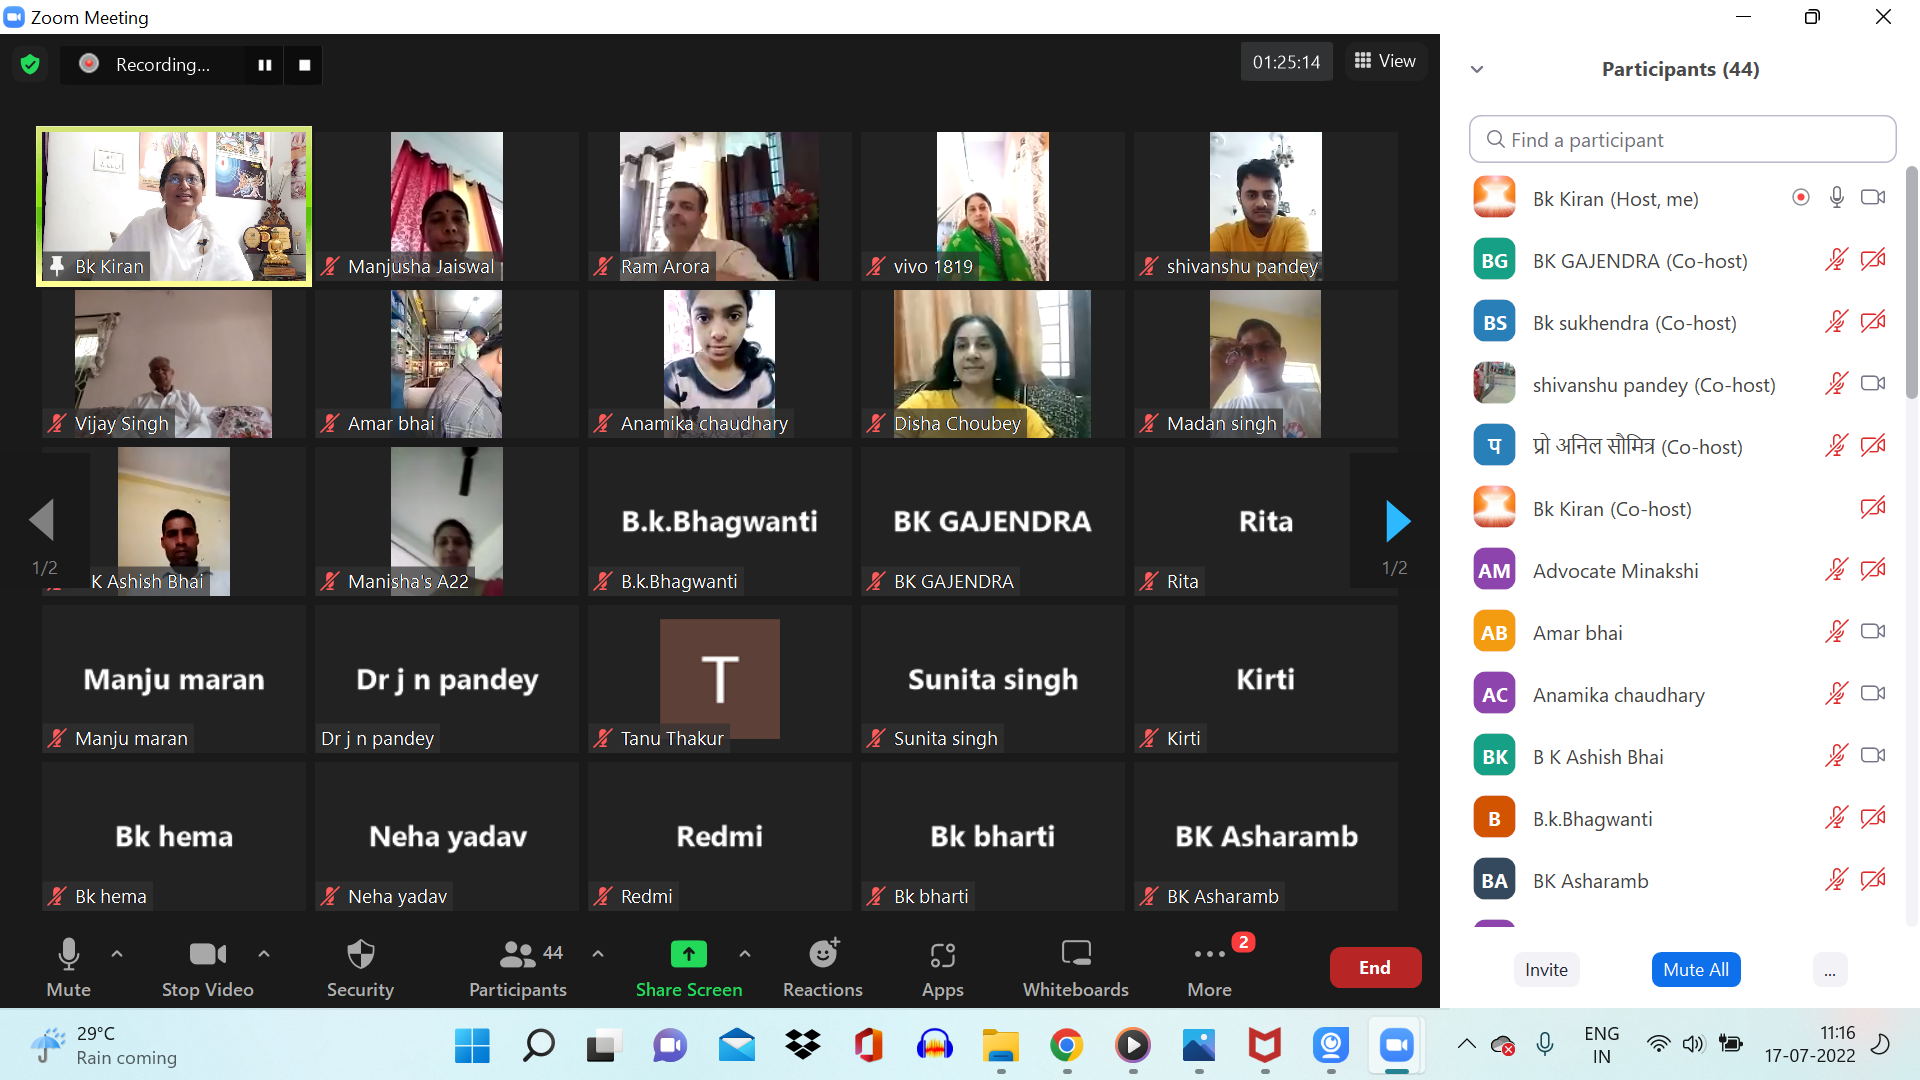The height and width of the screenshot is (1080, 1920).
Task: Toggle microphone for Bk Kiran (Host, me)
Action: click(x=1837, y=197)
